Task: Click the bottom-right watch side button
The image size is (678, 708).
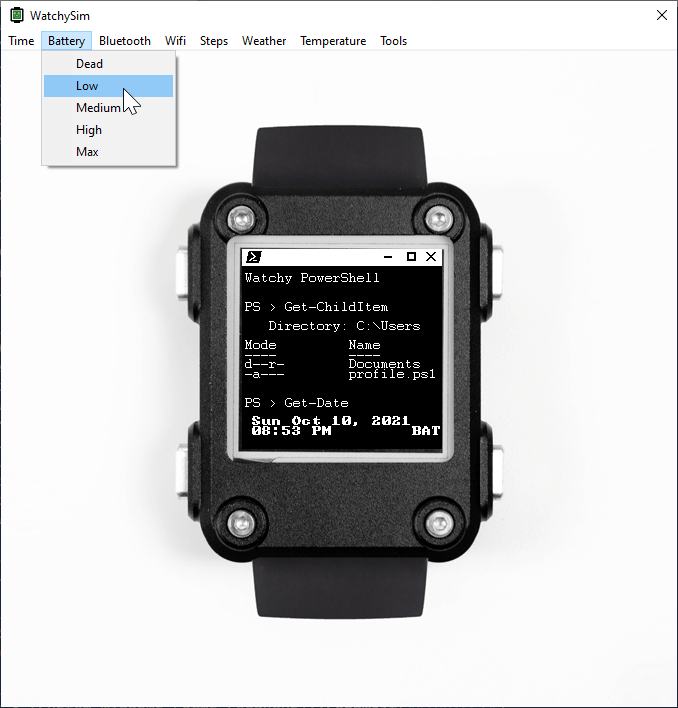Action: pyautogui.click(x=497, y=471)
